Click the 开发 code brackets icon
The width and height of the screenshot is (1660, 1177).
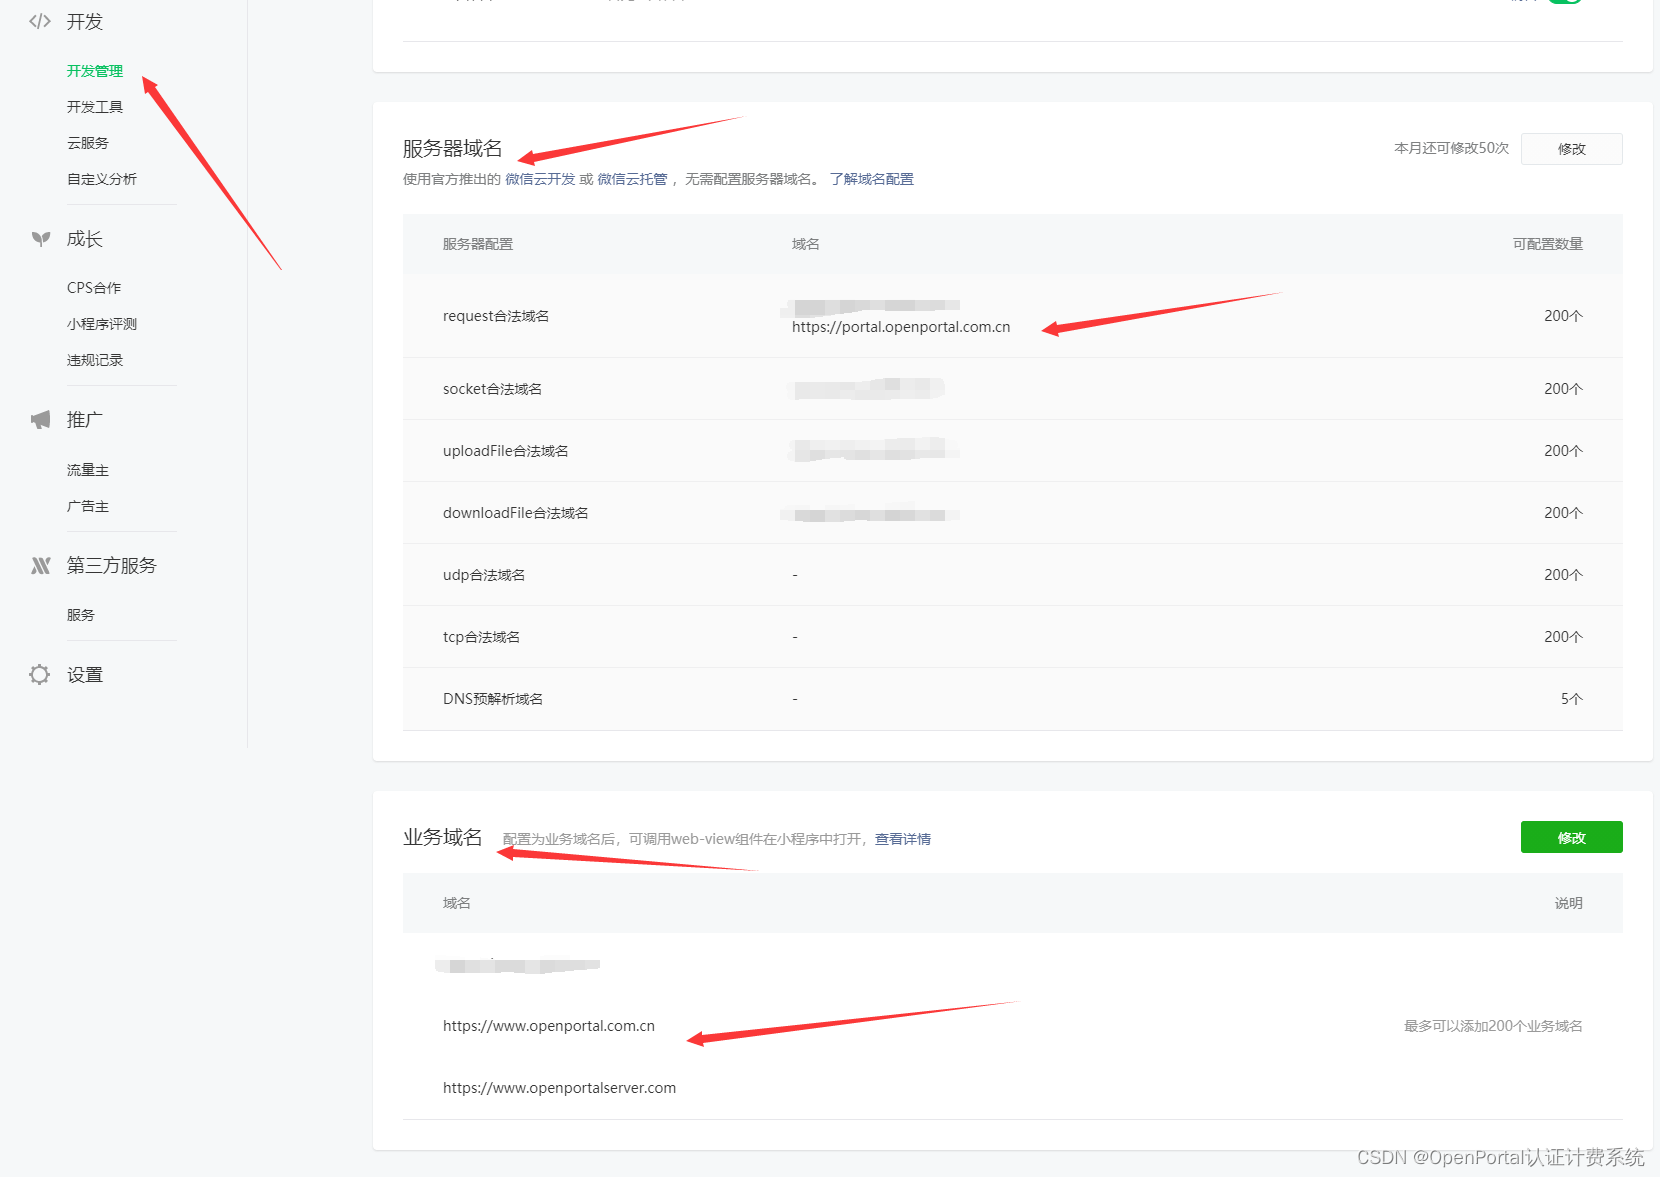40,21
